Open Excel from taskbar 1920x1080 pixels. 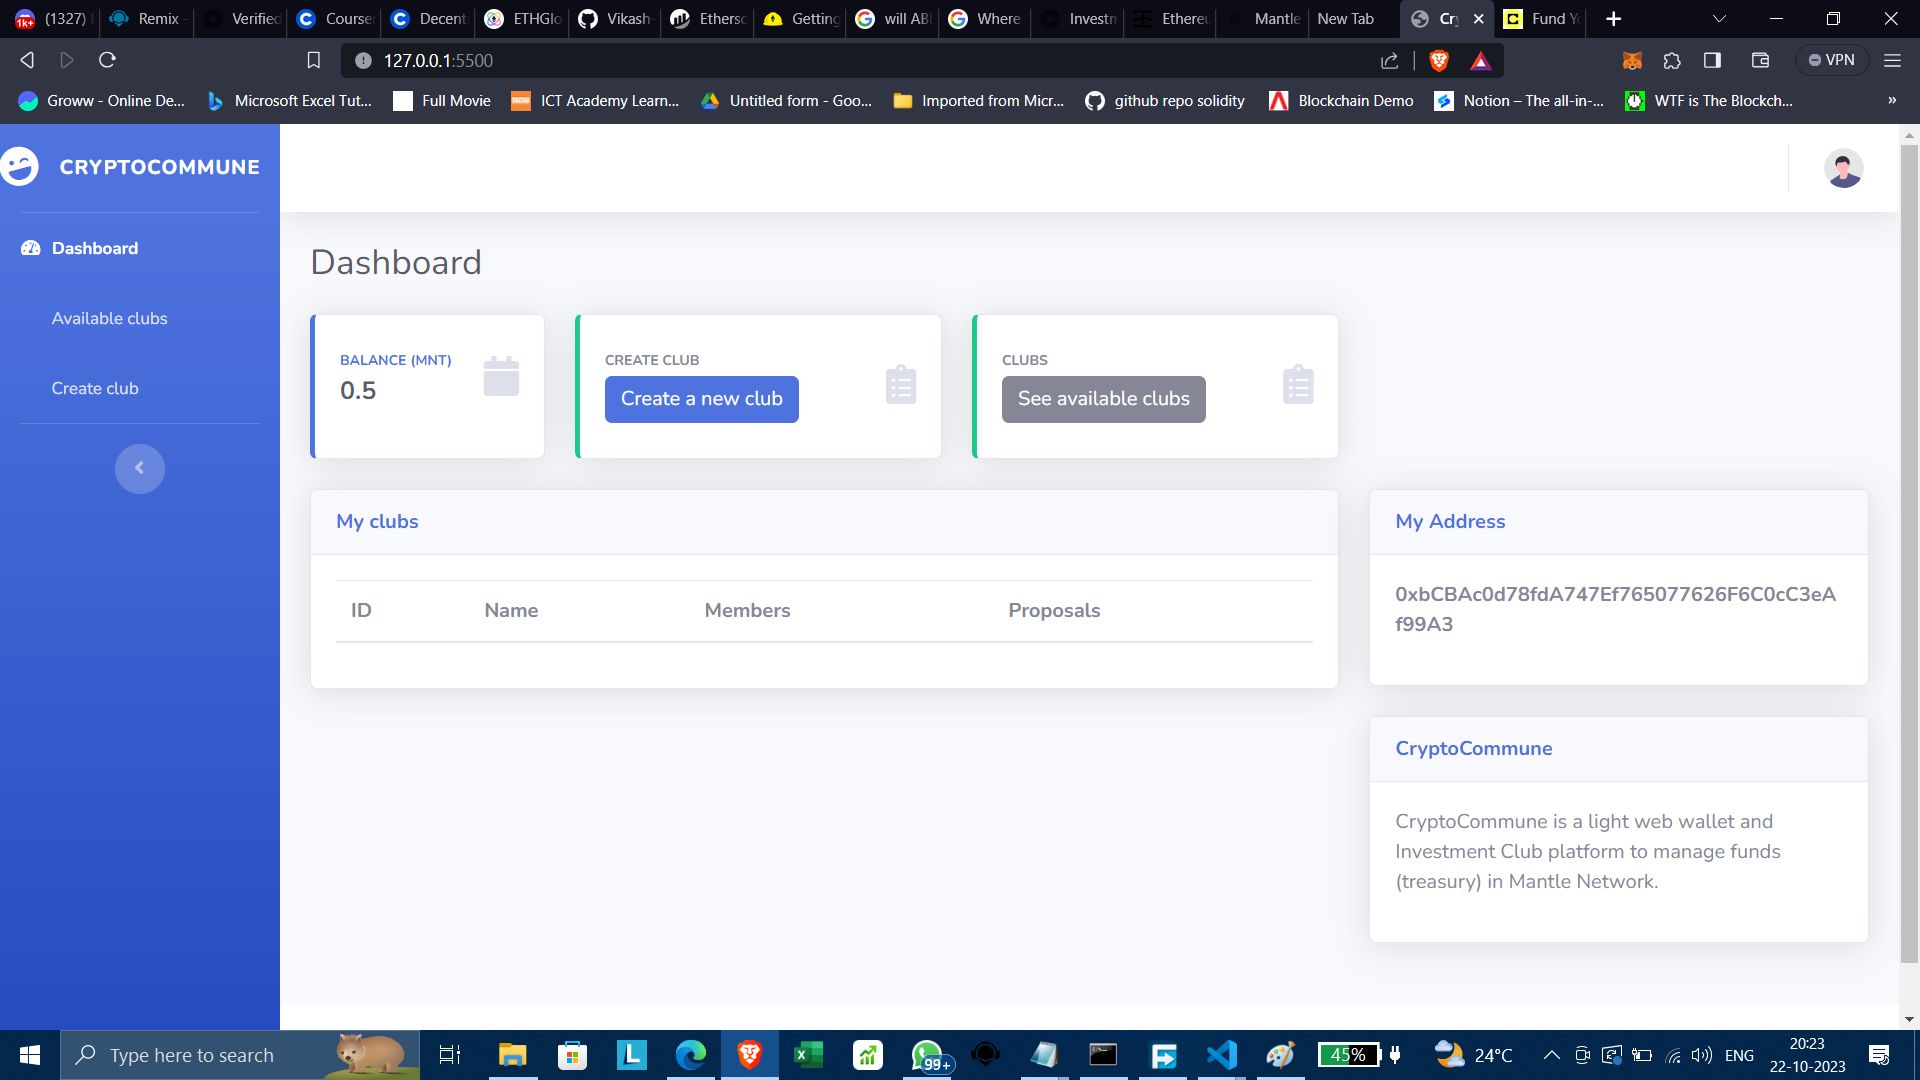point(808,1055)
